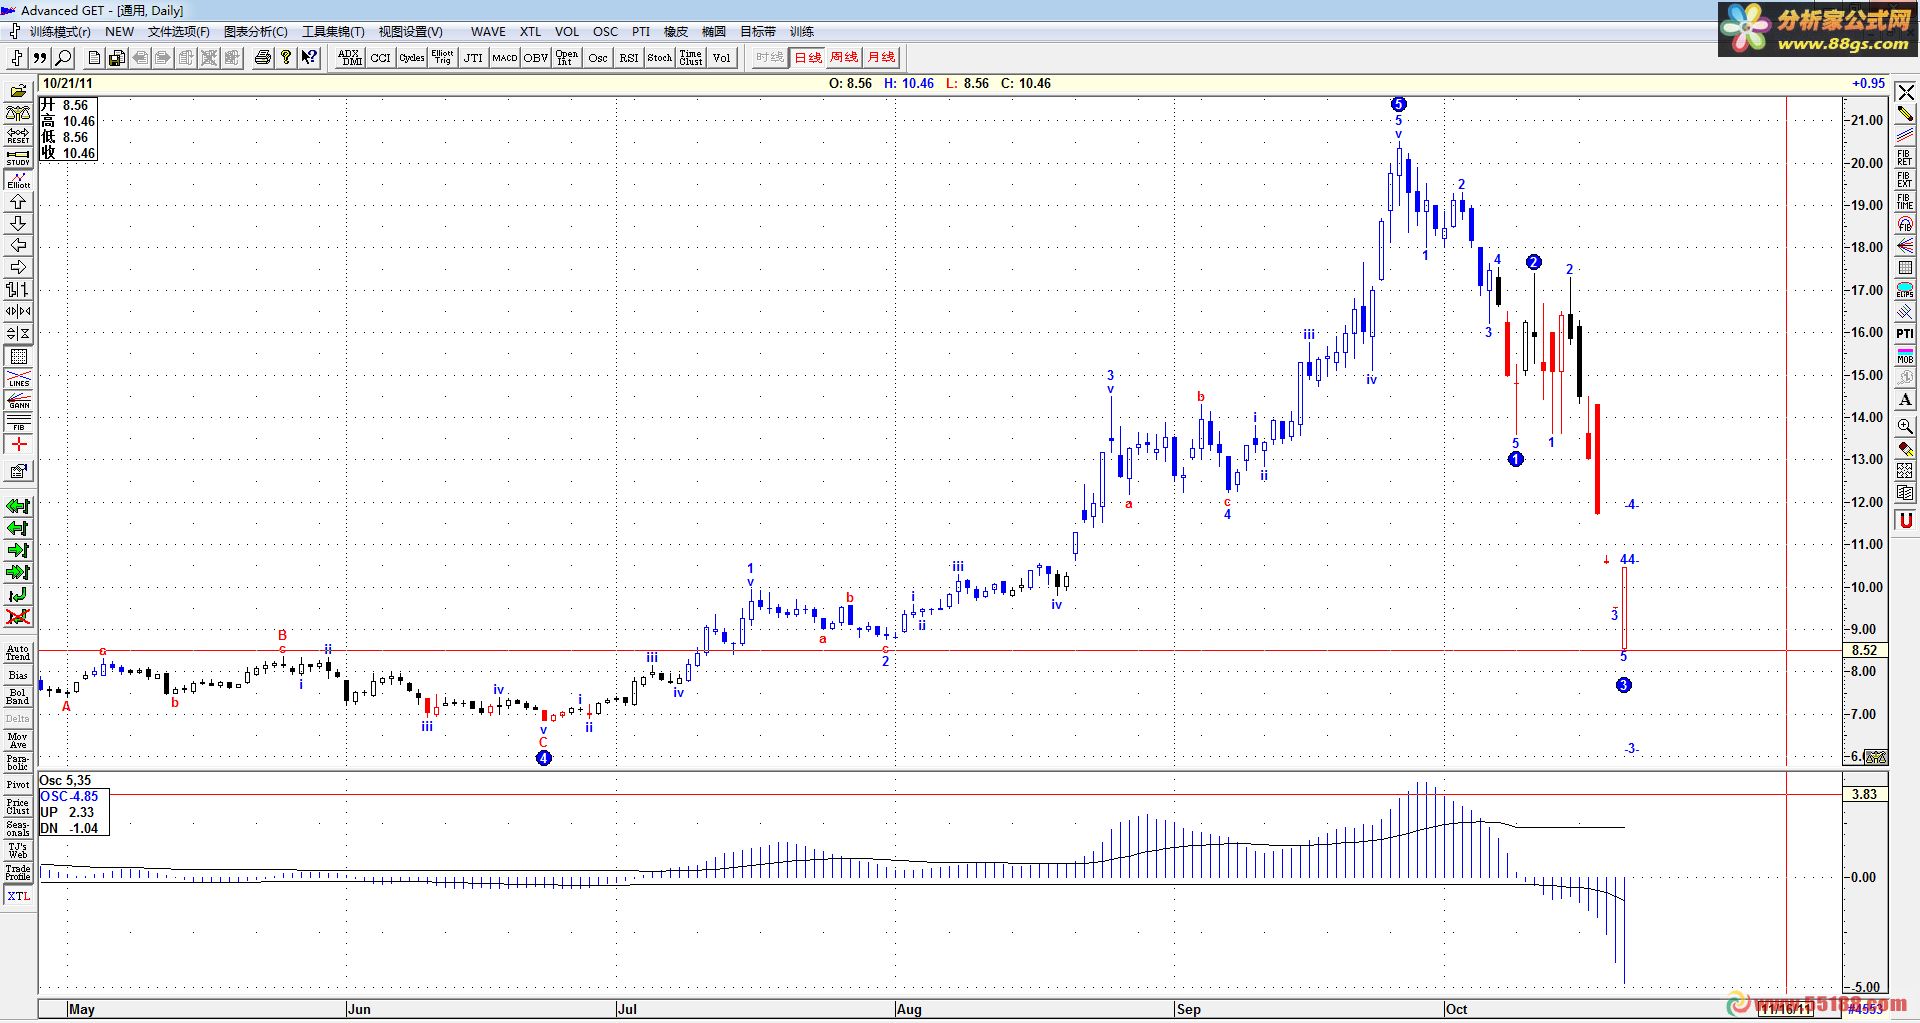
Task: Click PTI in the menu bar
Action: (641, 32)
